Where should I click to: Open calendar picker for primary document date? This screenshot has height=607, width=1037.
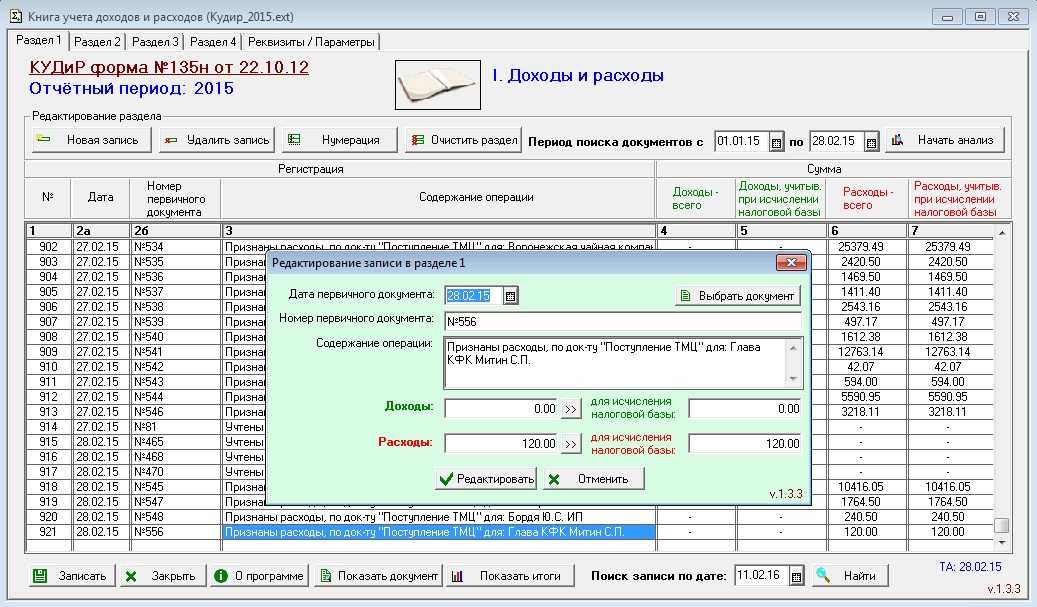coord(511,296)
